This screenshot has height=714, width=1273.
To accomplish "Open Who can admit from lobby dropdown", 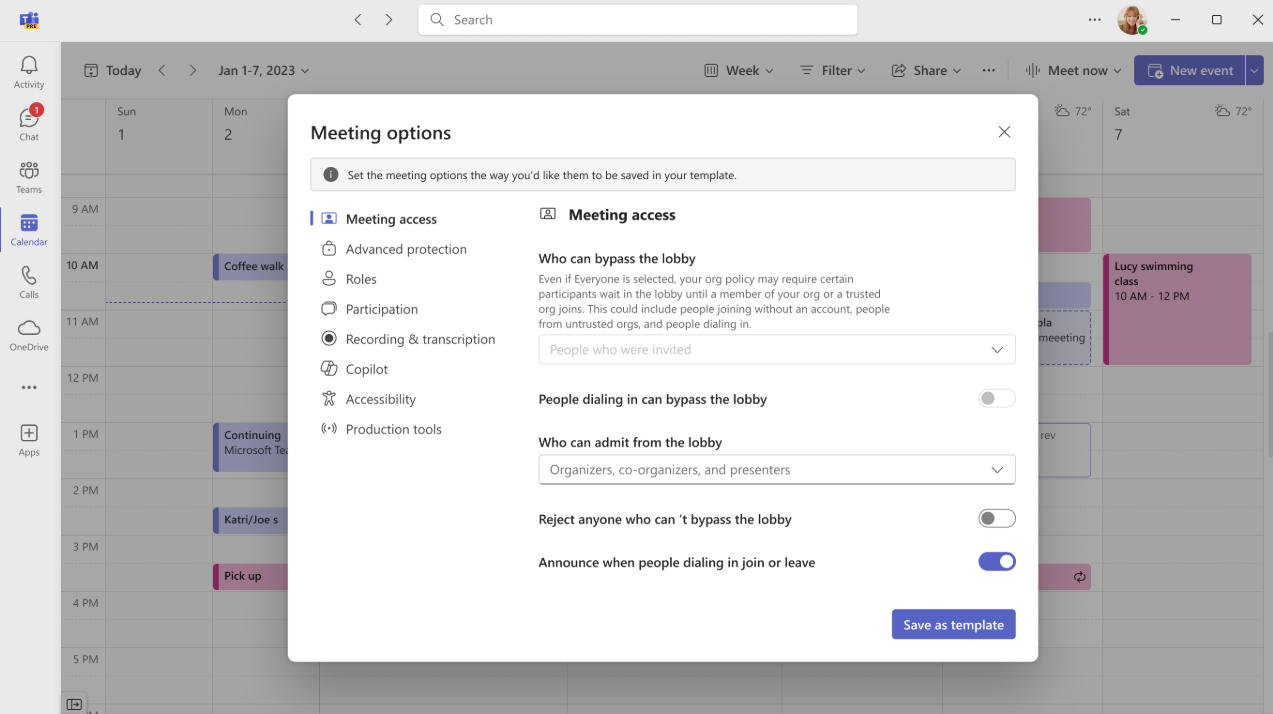I will click(777, 470).
